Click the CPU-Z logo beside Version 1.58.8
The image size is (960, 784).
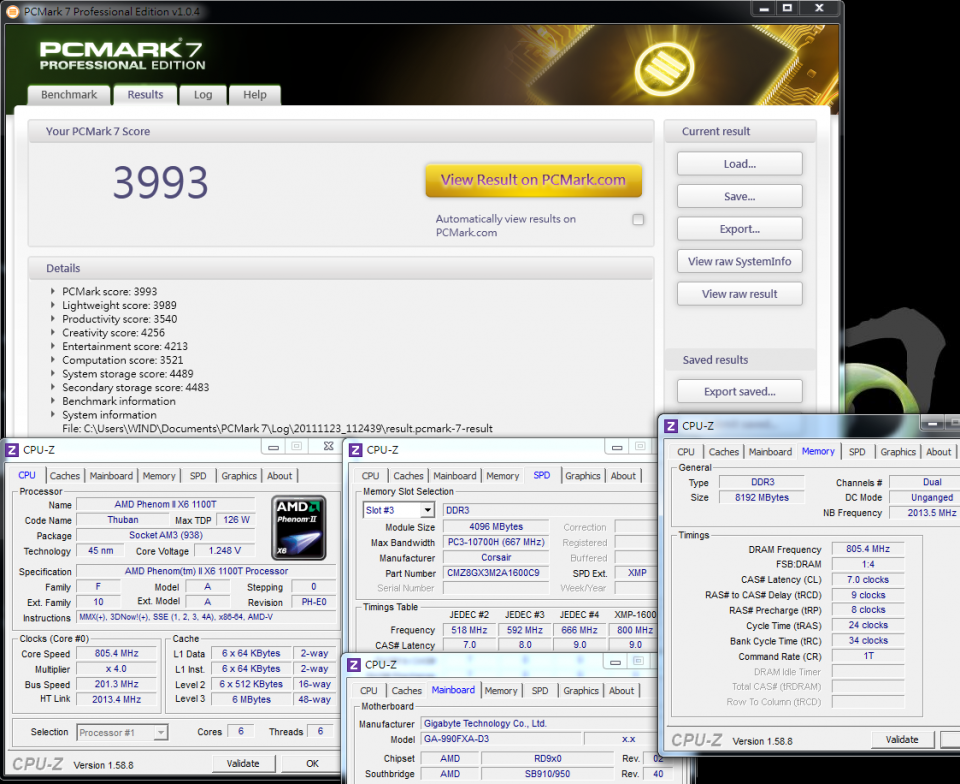pyautogui.click(x=37, y=763)
